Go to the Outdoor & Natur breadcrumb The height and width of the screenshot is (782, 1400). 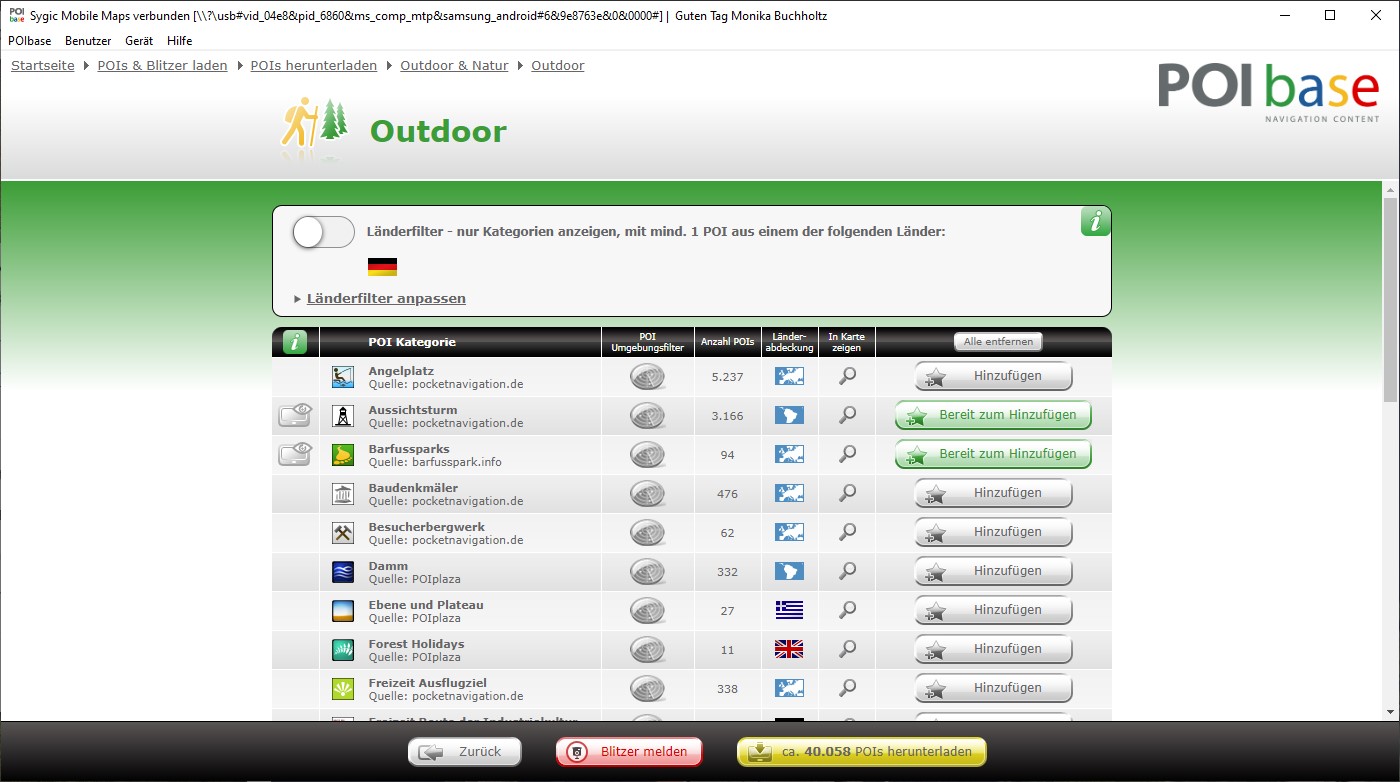454,66
